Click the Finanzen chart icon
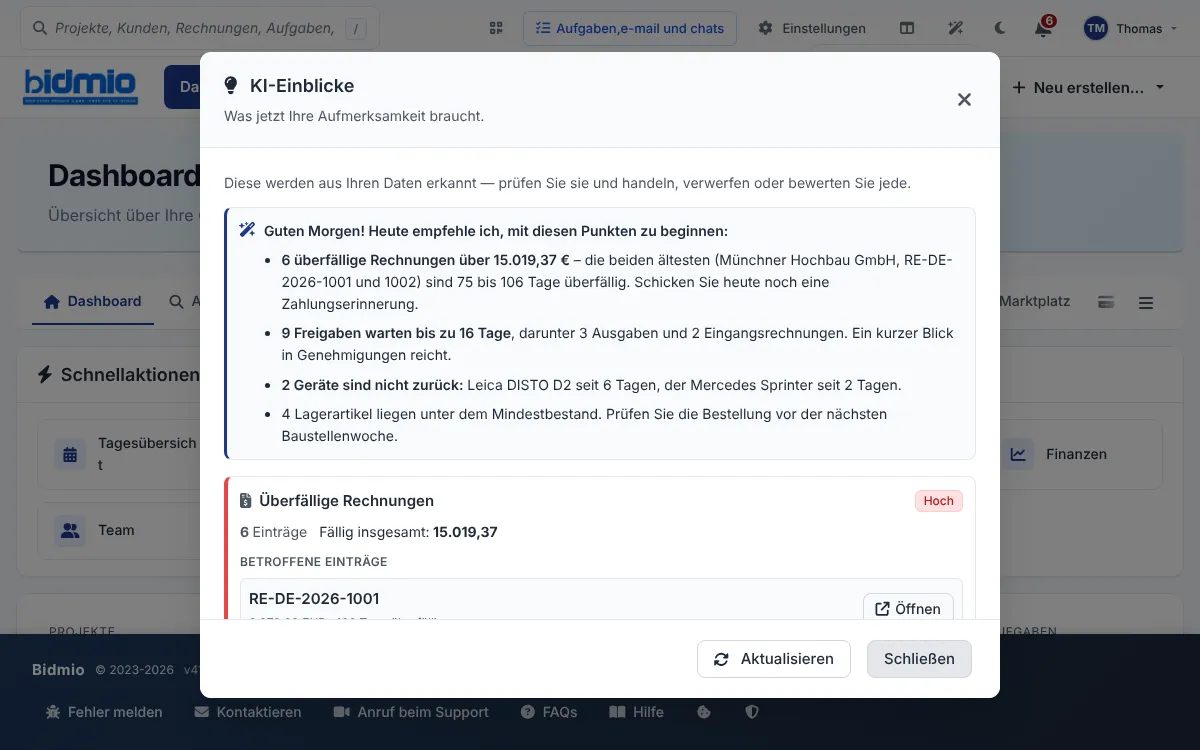 (x=1018, y=454)
